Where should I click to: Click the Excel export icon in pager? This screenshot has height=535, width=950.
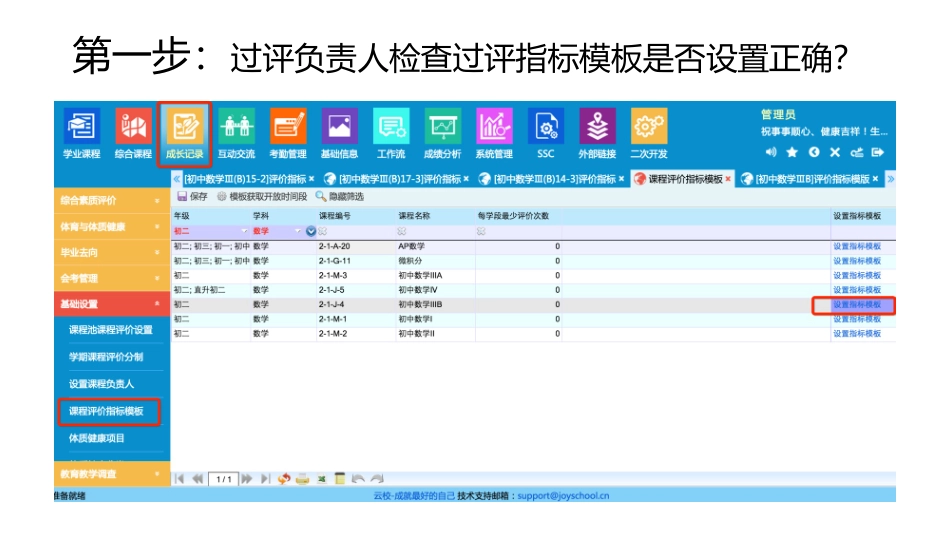tap(322, 479)
